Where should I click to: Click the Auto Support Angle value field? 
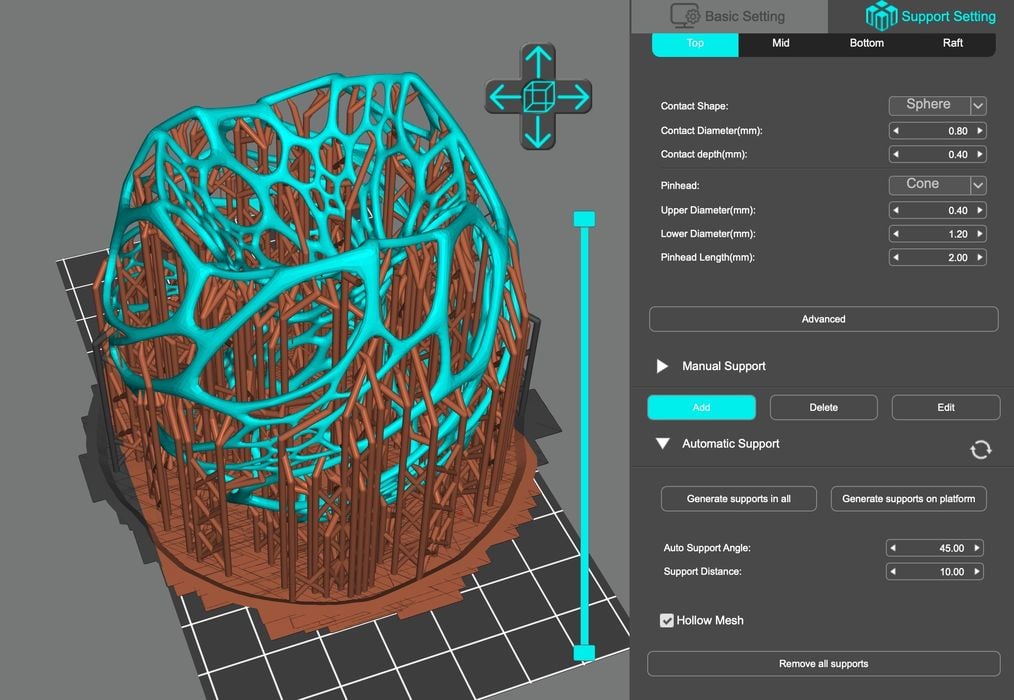coord(935,548)
